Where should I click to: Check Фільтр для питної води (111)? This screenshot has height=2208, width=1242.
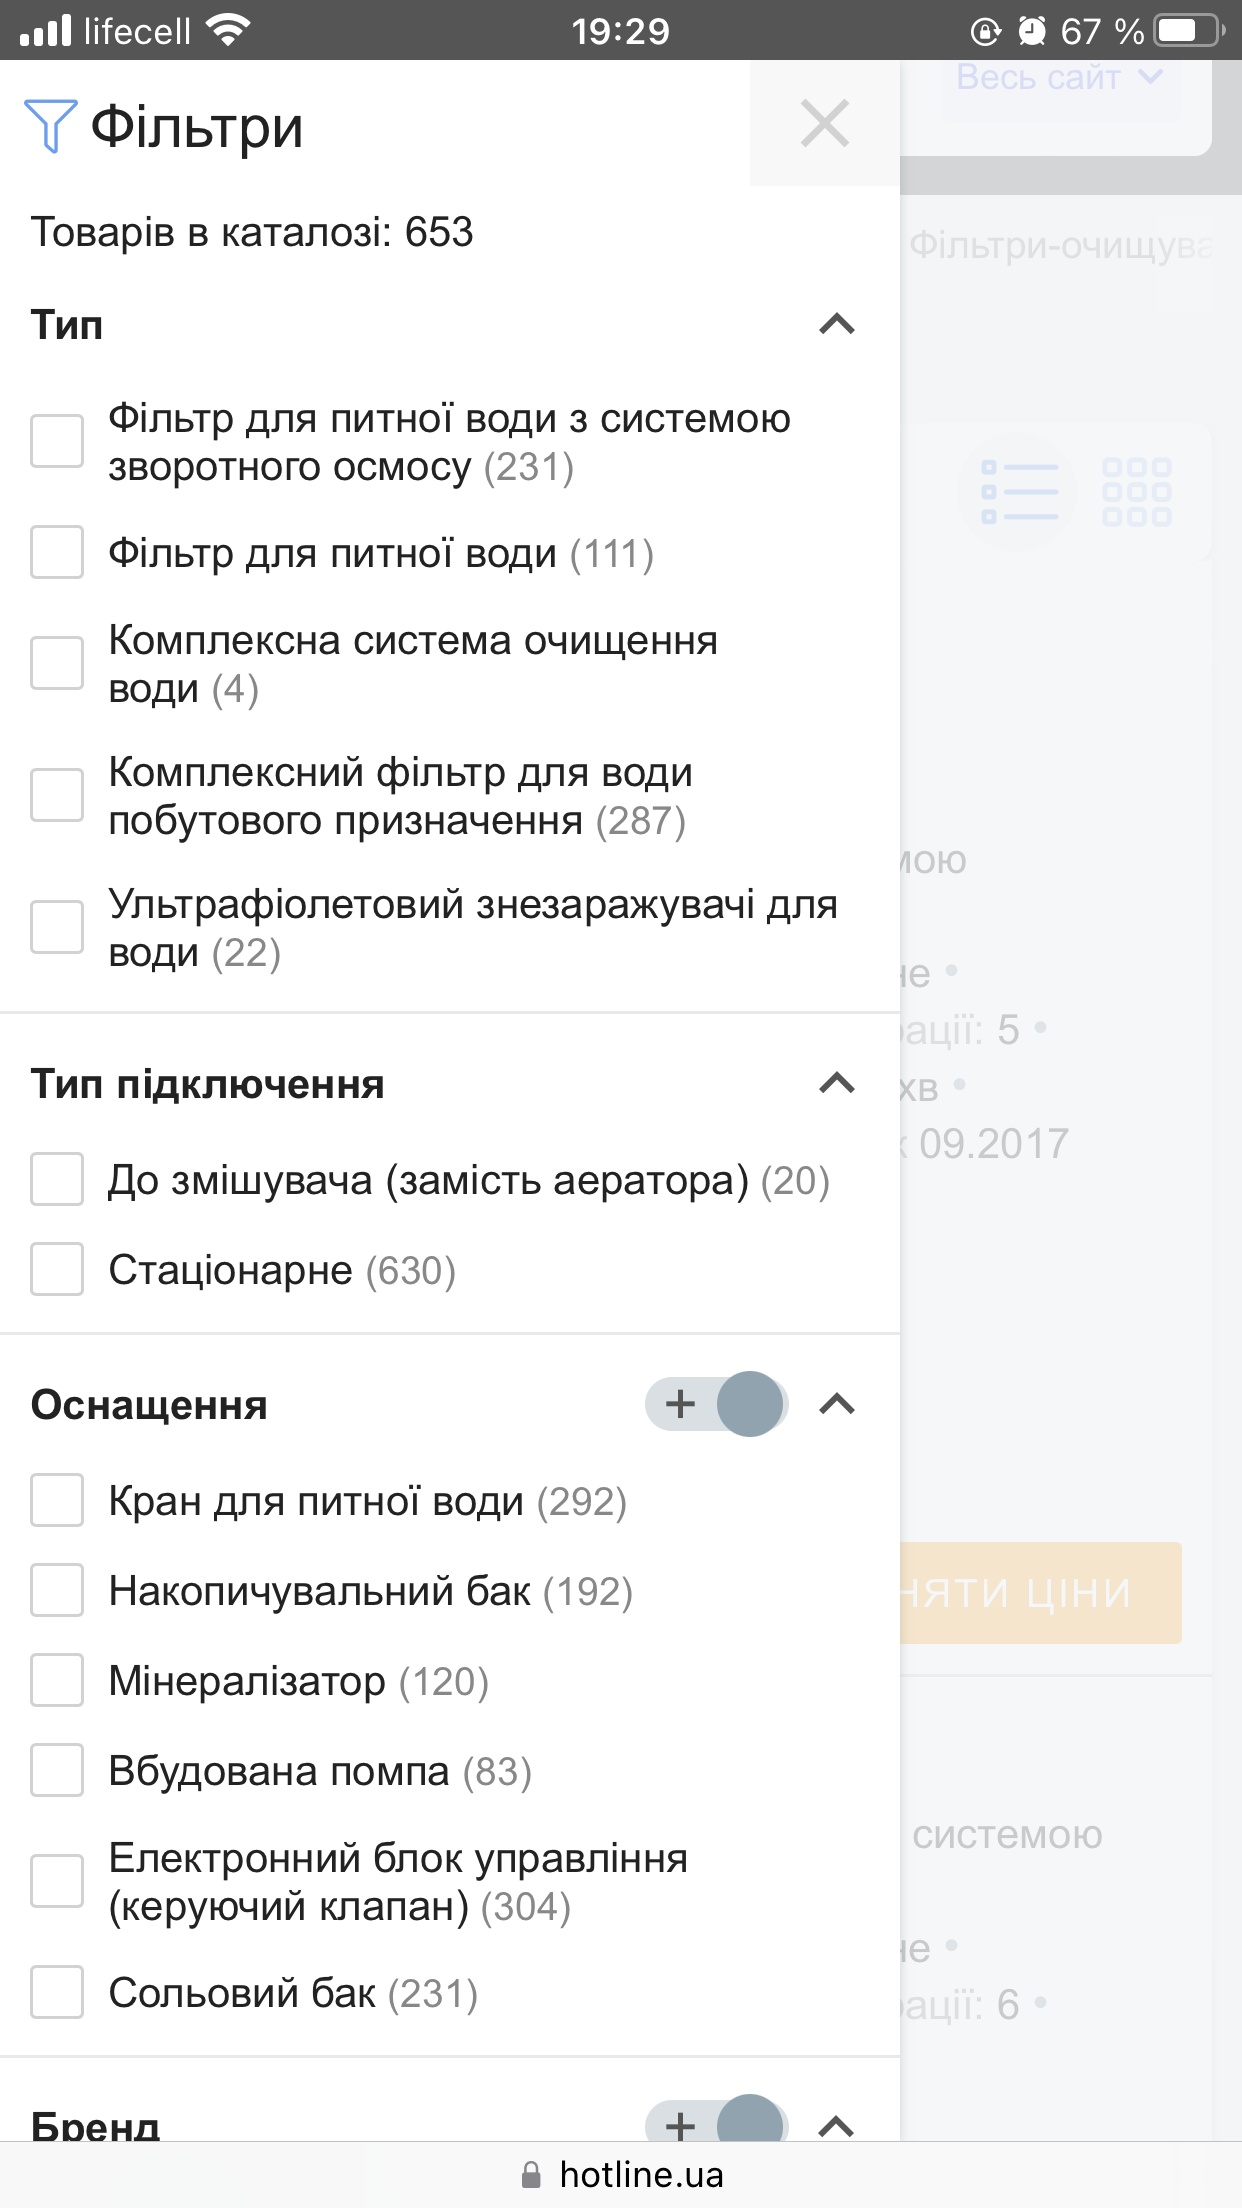(57, 552)
